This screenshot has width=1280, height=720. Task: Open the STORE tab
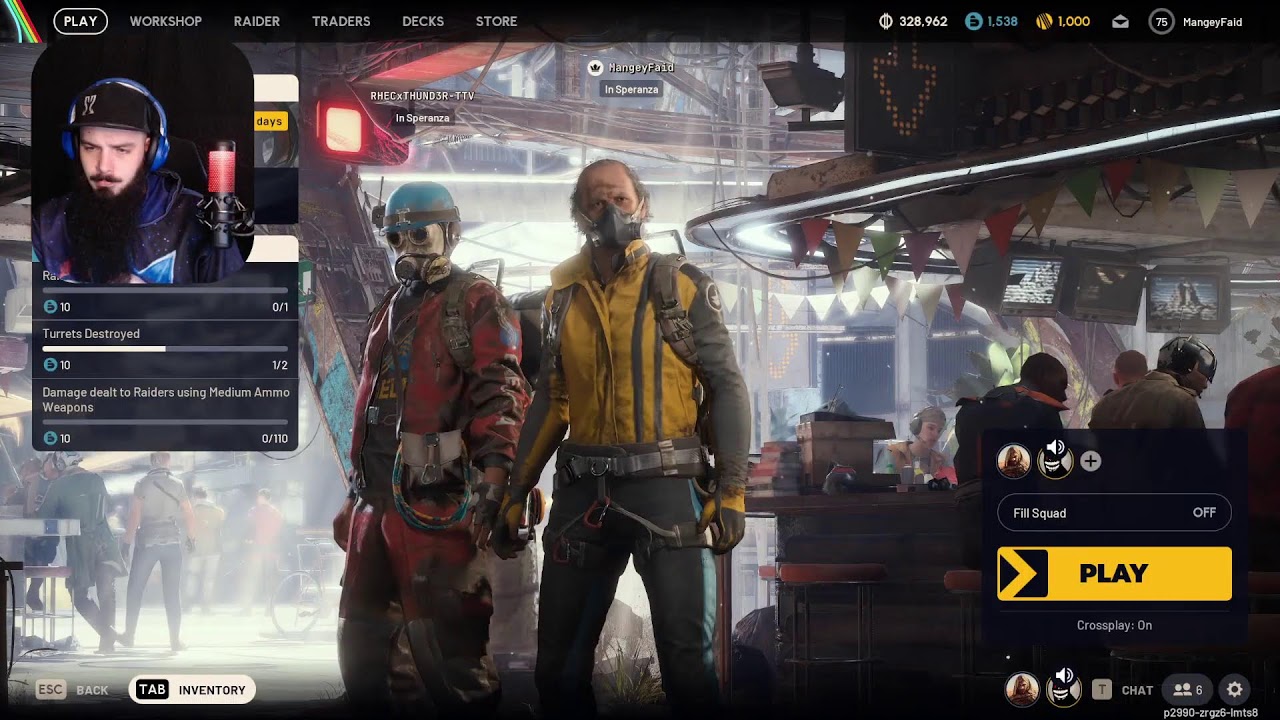coord(497,21)
